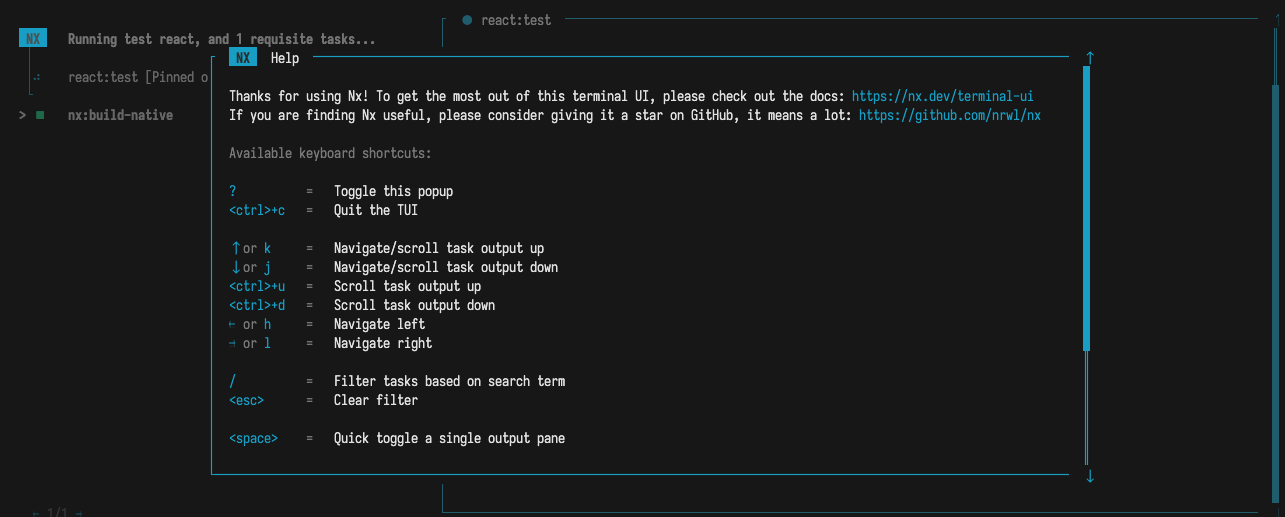Click the left arrow next to 1/1 pagination

pos(36,513)
